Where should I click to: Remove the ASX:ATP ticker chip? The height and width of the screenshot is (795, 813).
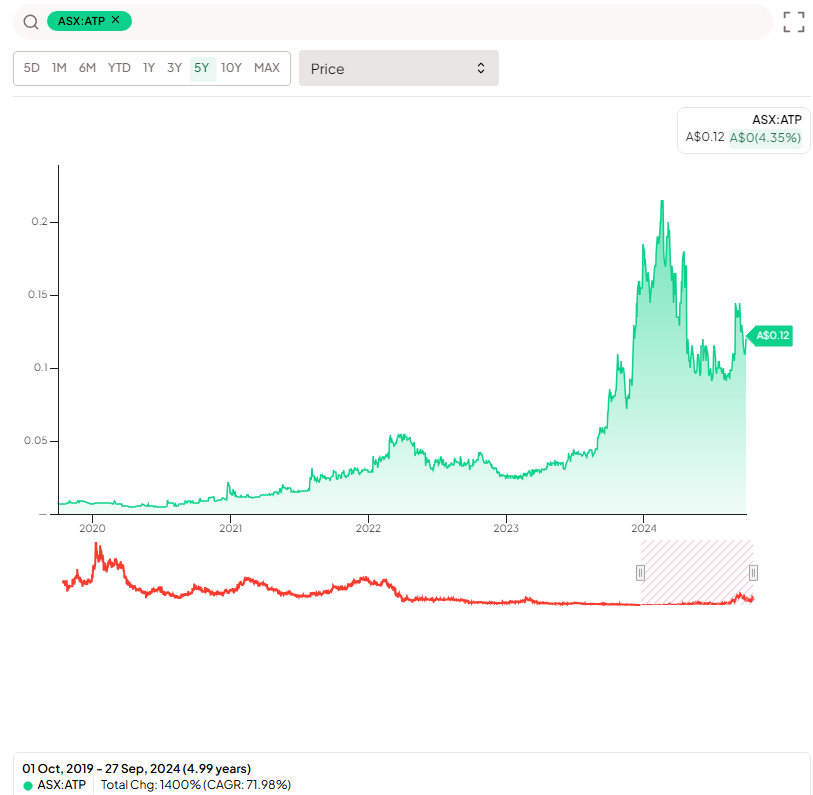click(116, 20)
